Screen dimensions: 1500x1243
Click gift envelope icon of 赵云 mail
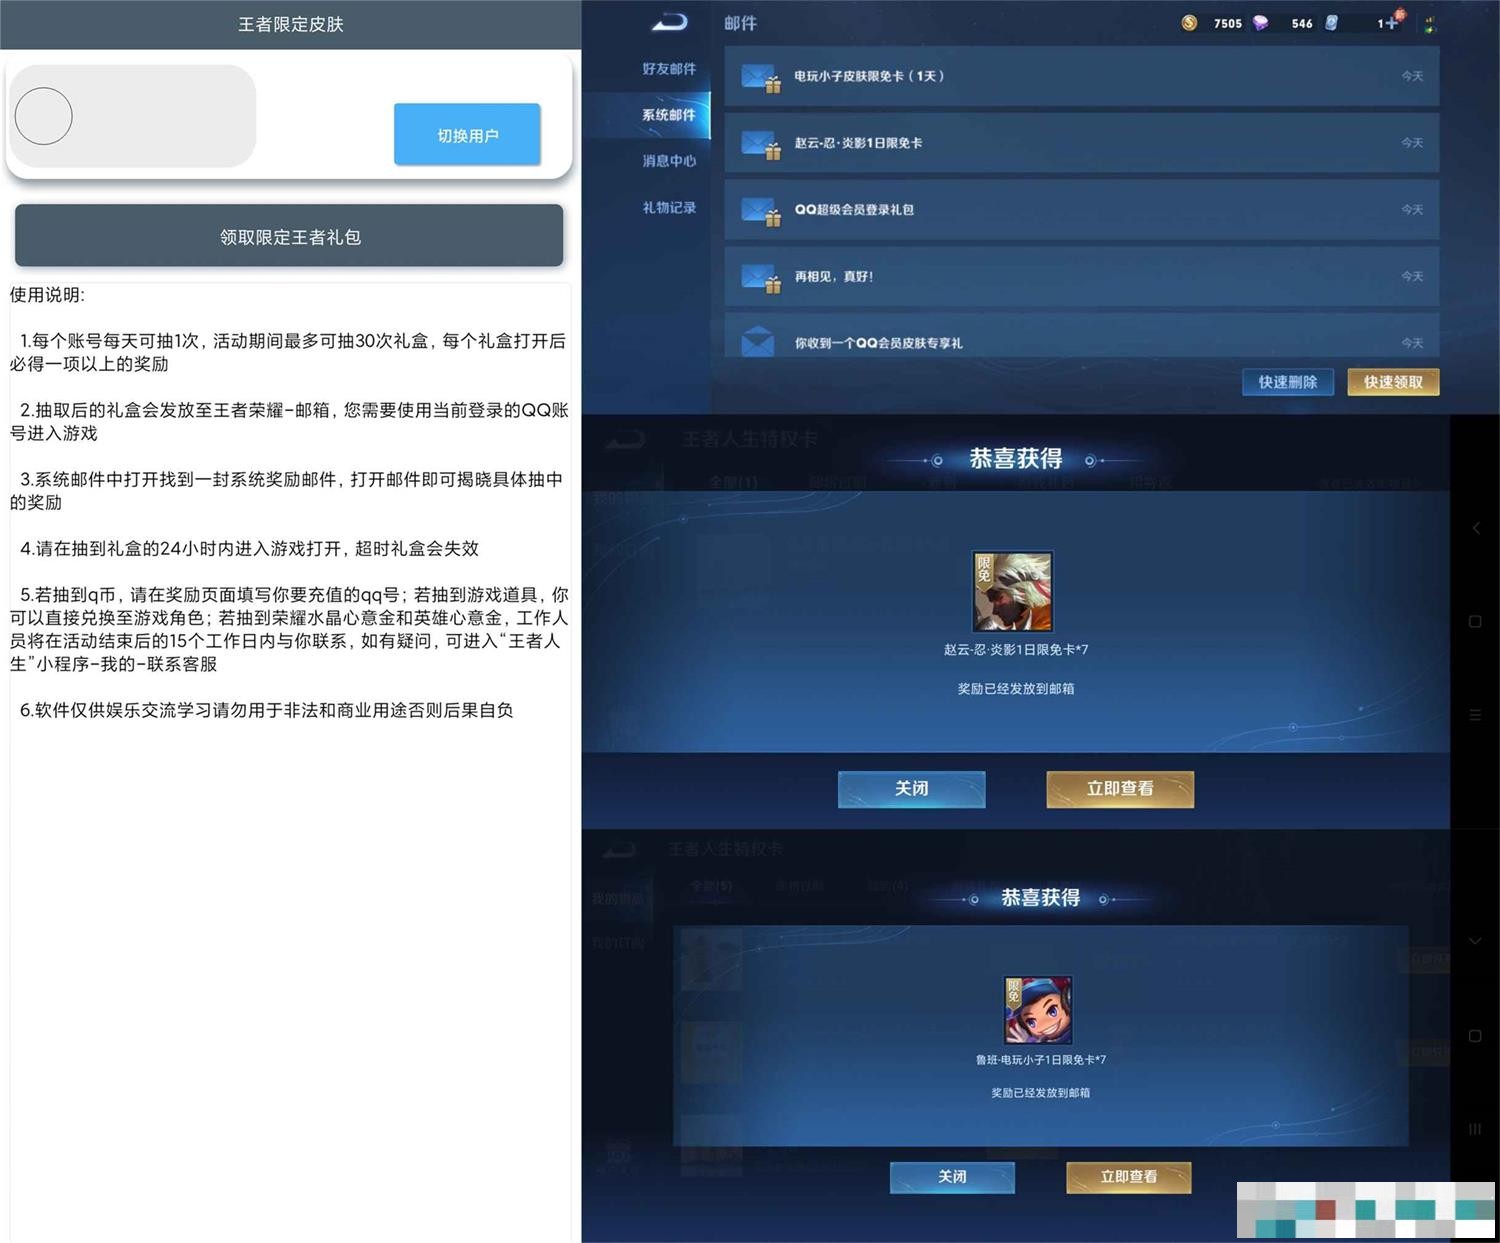coord(760,145)
